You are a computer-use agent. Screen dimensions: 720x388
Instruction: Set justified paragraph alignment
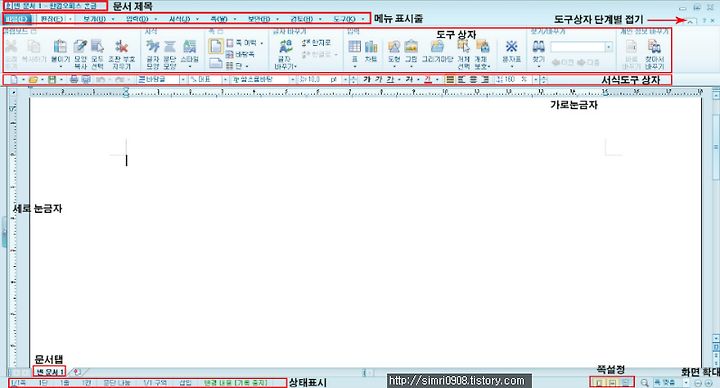(x=450, y=79)
